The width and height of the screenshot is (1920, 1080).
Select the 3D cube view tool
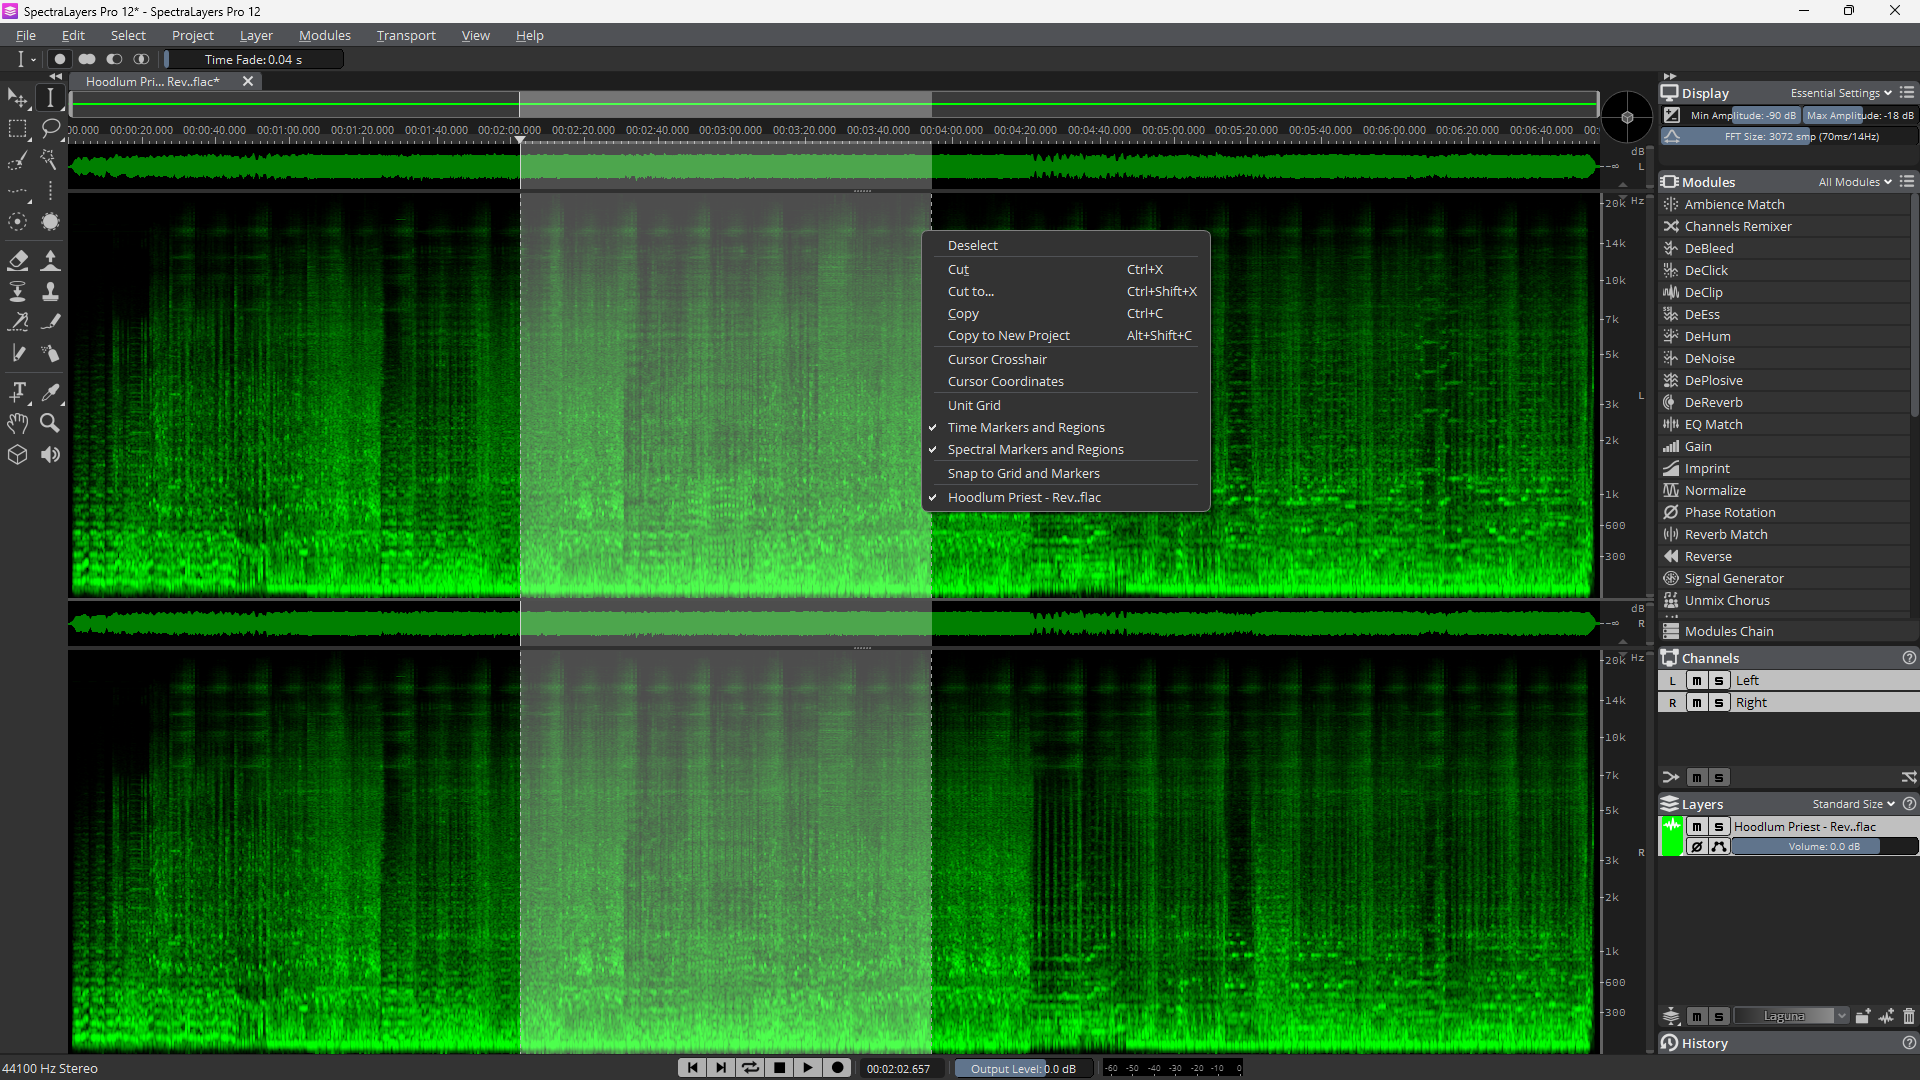click(18, 455)
